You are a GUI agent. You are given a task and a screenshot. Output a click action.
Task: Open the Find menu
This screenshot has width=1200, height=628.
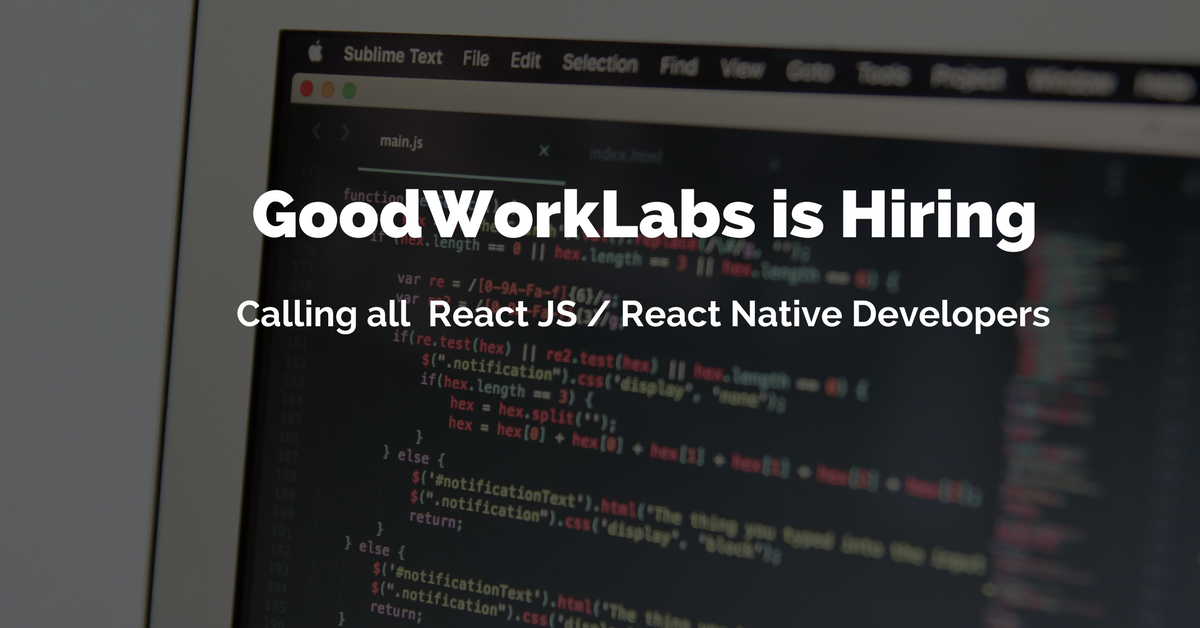click(x=680, y=66)
